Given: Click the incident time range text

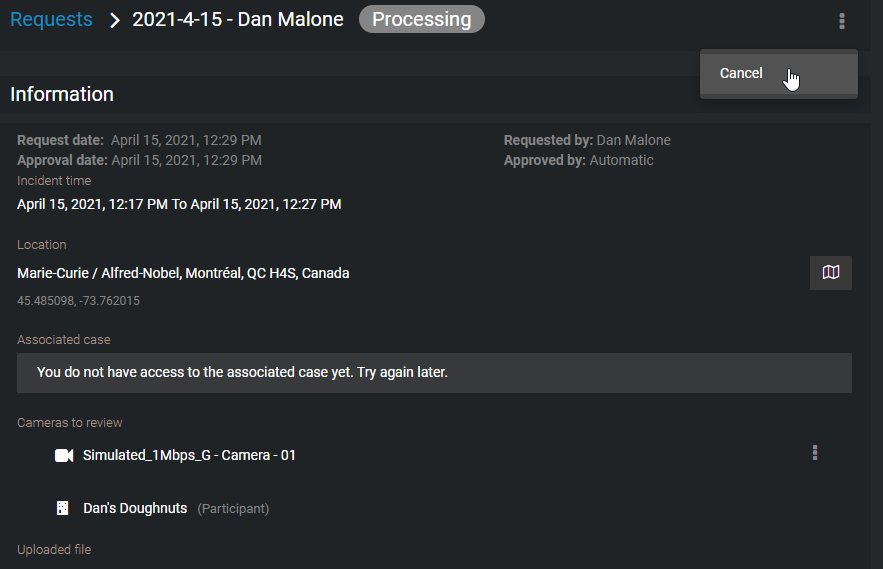Looking at the screenshot, I should (x=179, y=204).
